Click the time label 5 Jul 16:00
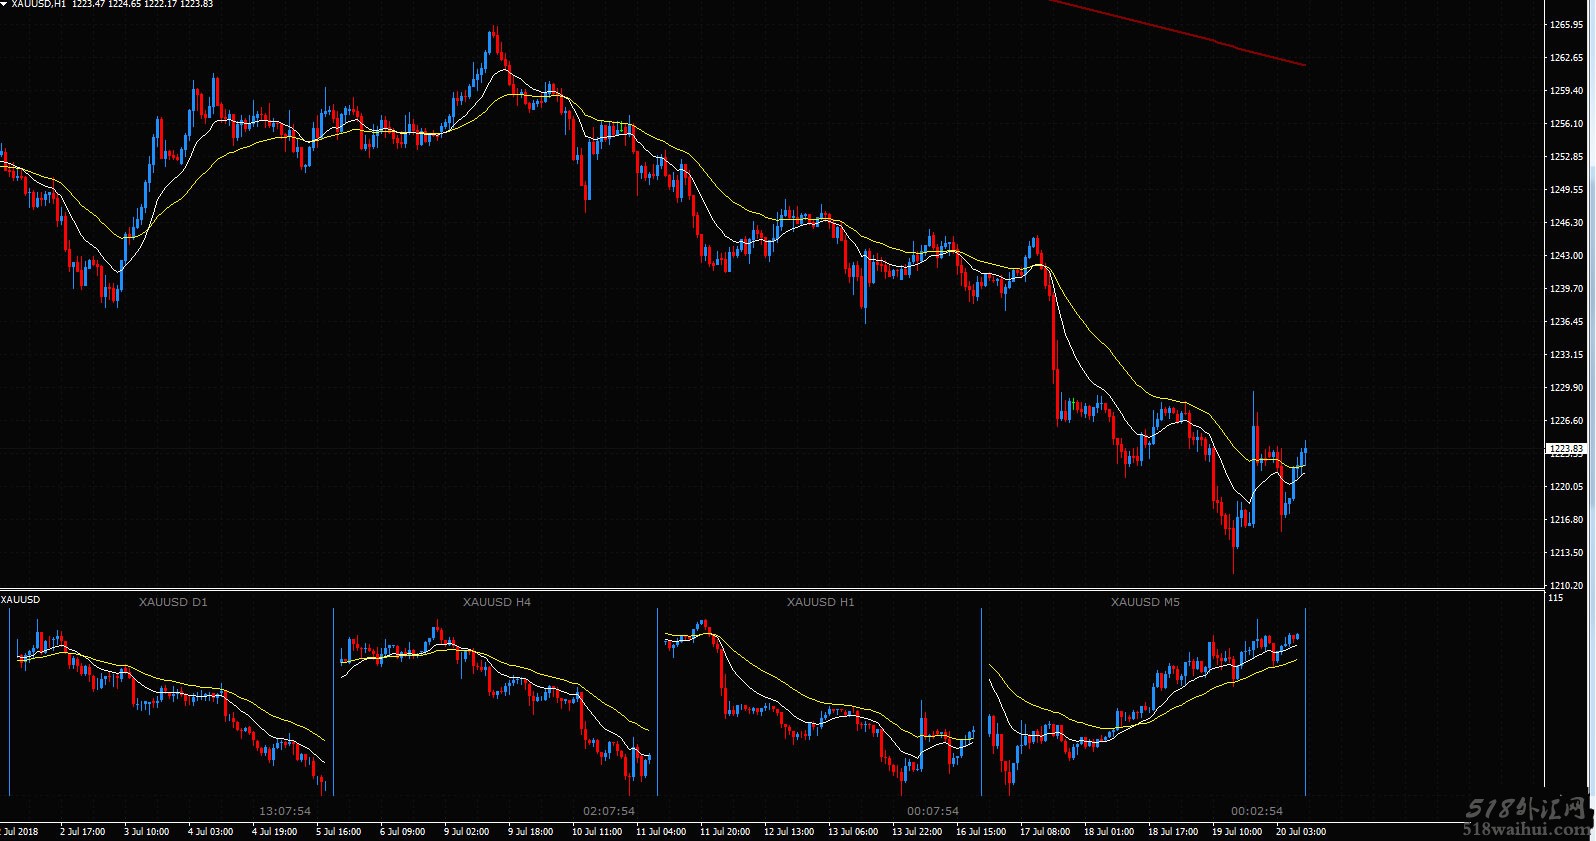The height and width of the screenshot is (841, 1596). (338, 832)
